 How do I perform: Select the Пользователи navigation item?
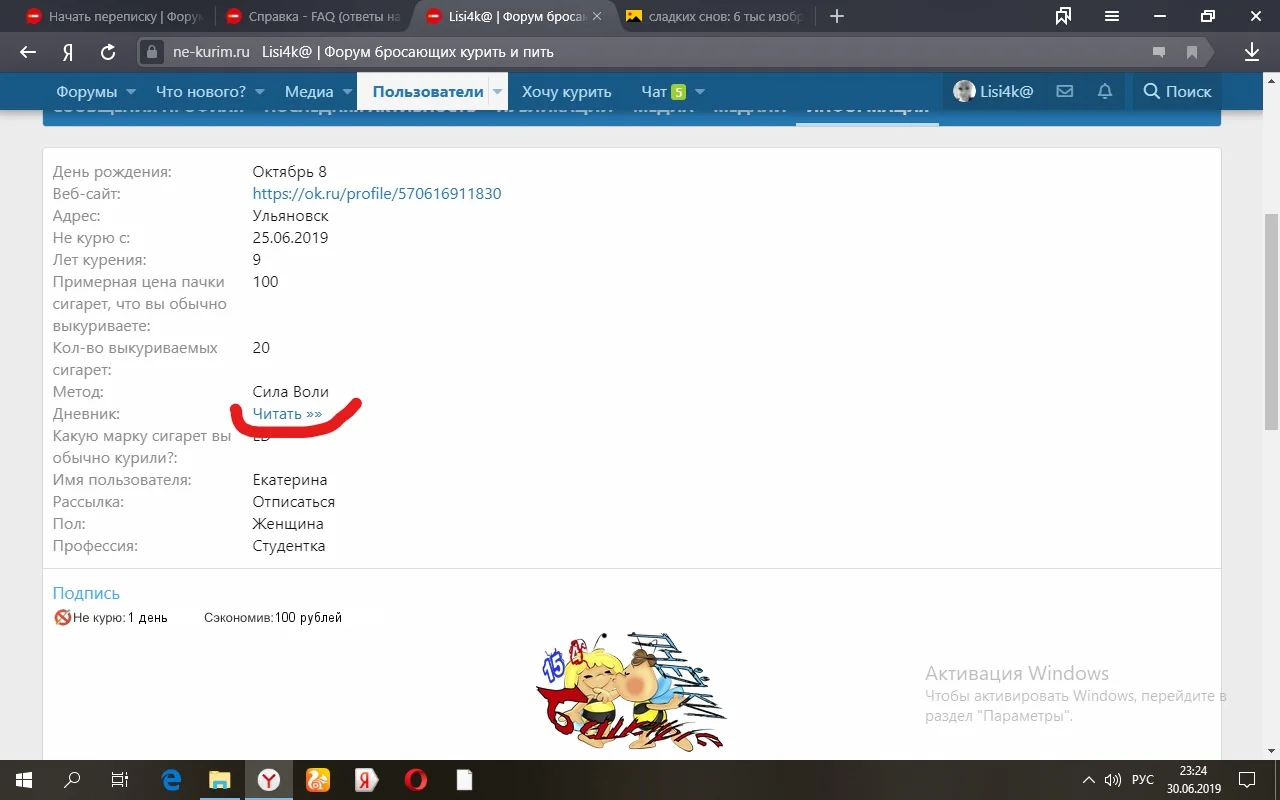pos(428,91)
